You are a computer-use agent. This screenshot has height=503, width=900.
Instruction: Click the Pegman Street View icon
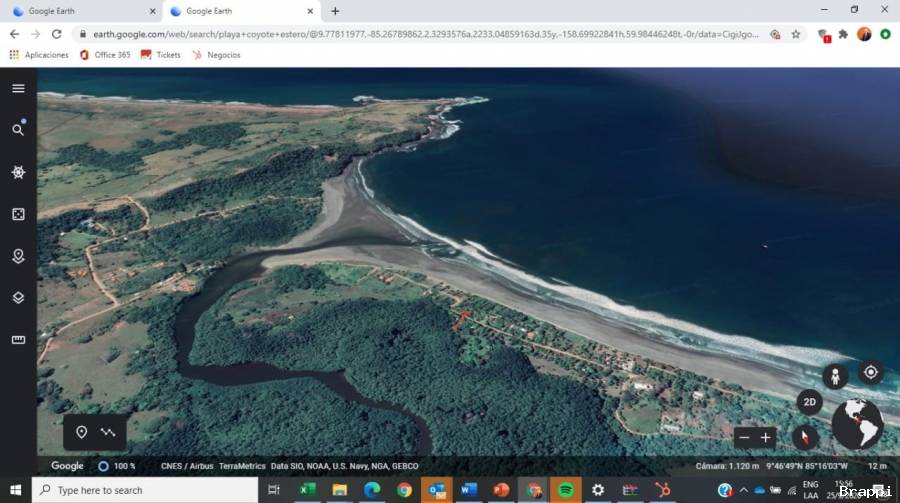[835, 377]
